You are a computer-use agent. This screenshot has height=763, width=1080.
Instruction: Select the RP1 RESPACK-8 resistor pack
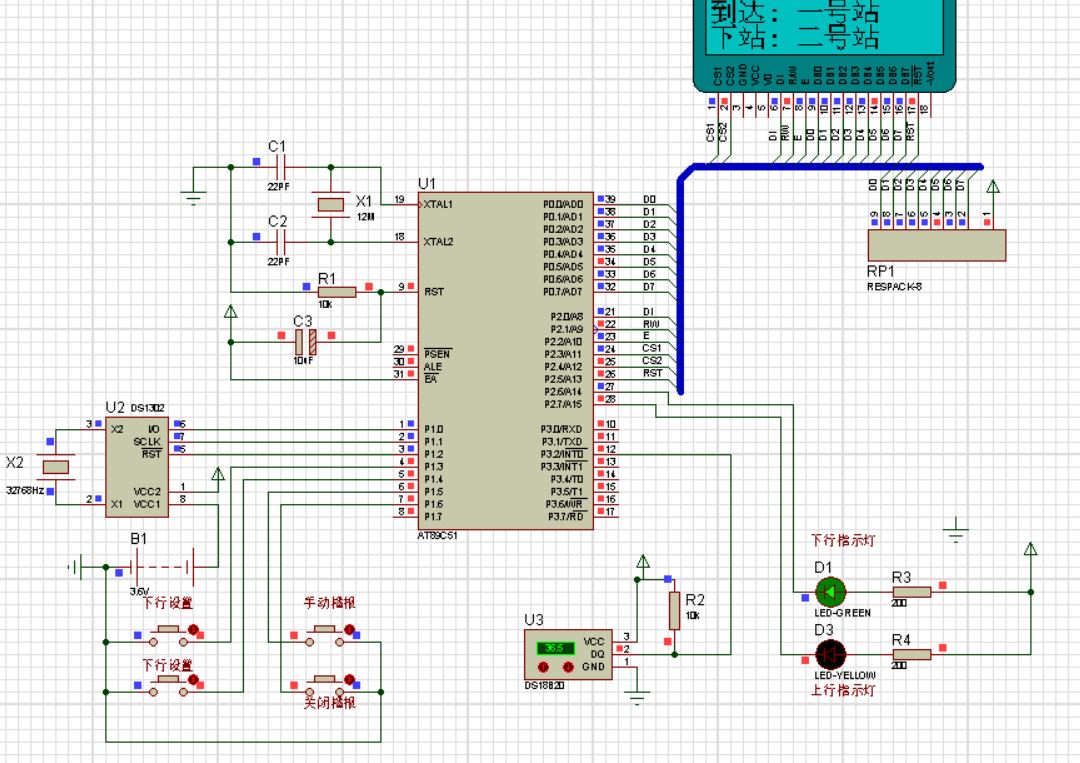click(x=936, y=245)
